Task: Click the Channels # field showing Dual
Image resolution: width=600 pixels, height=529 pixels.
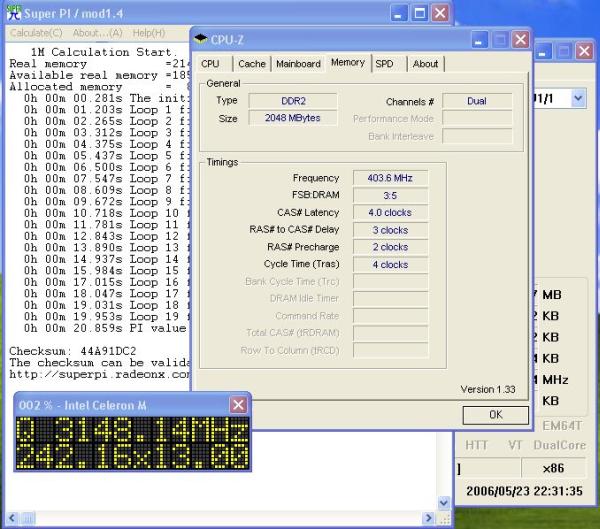Action: [477, 101]
